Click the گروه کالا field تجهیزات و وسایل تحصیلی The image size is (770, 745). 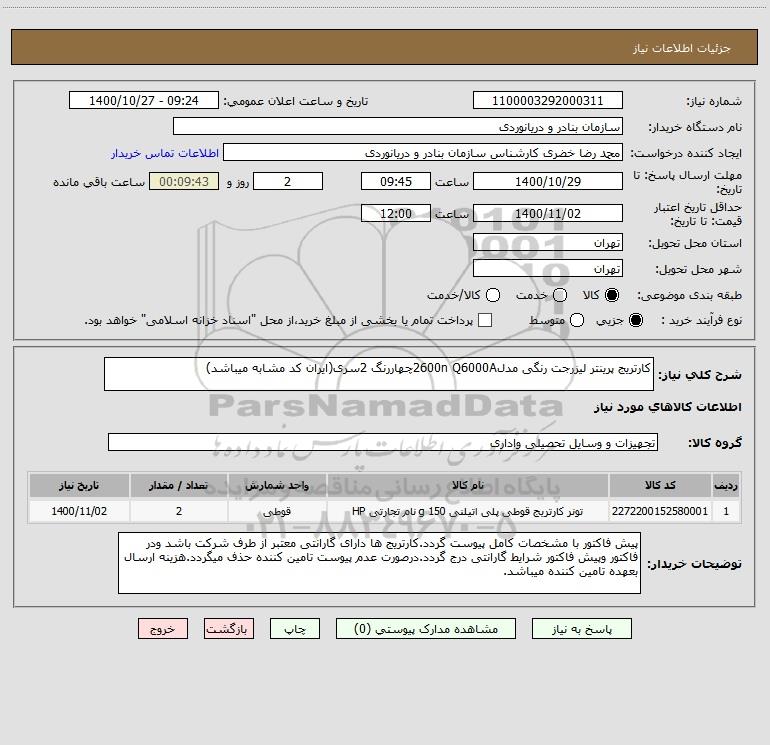tap(383, 442)
